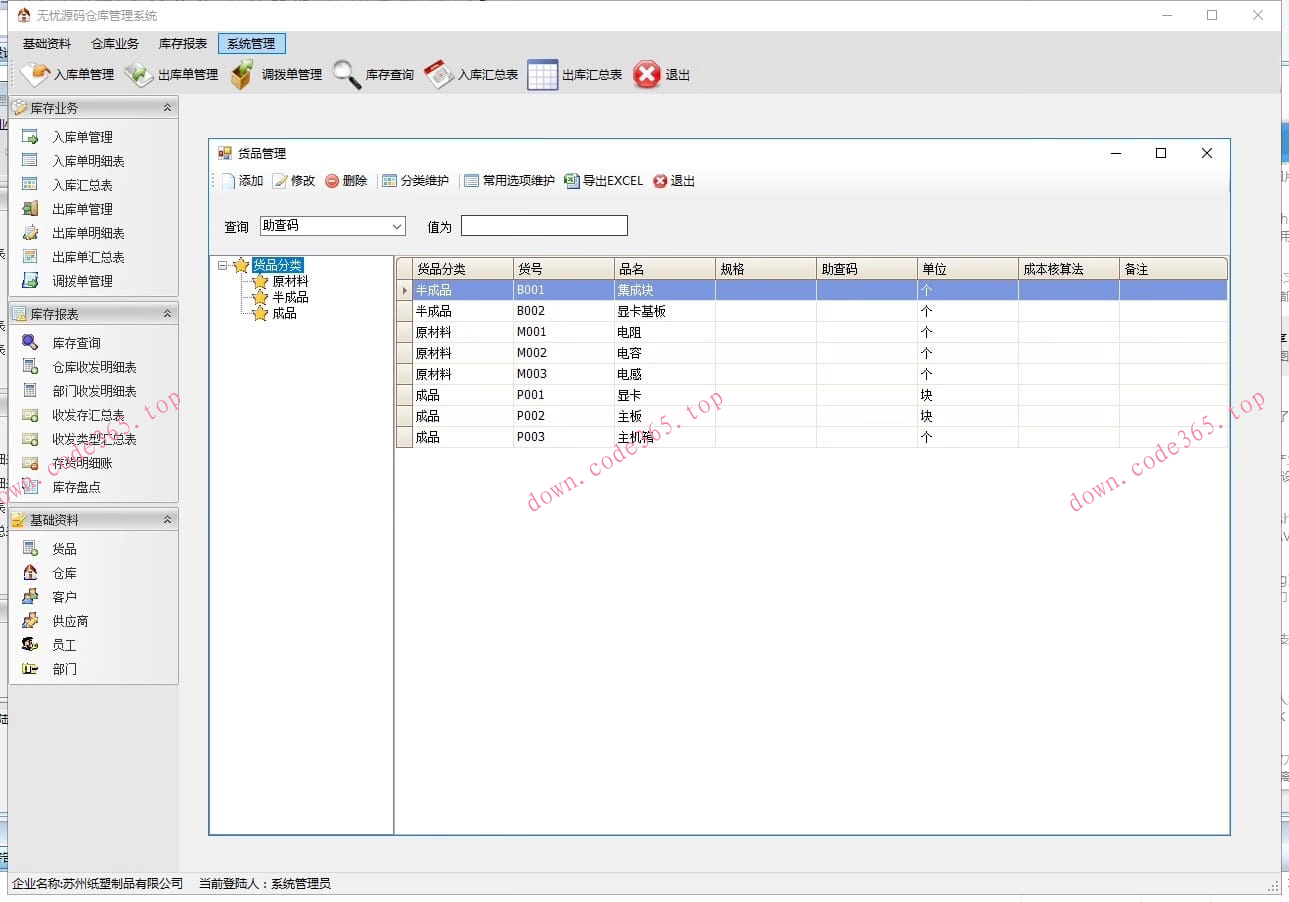The width and height of the screenshot is (1289, 902).
Task: Collapse the 库存业务 sidebar panel
Action: pos(167,108)
